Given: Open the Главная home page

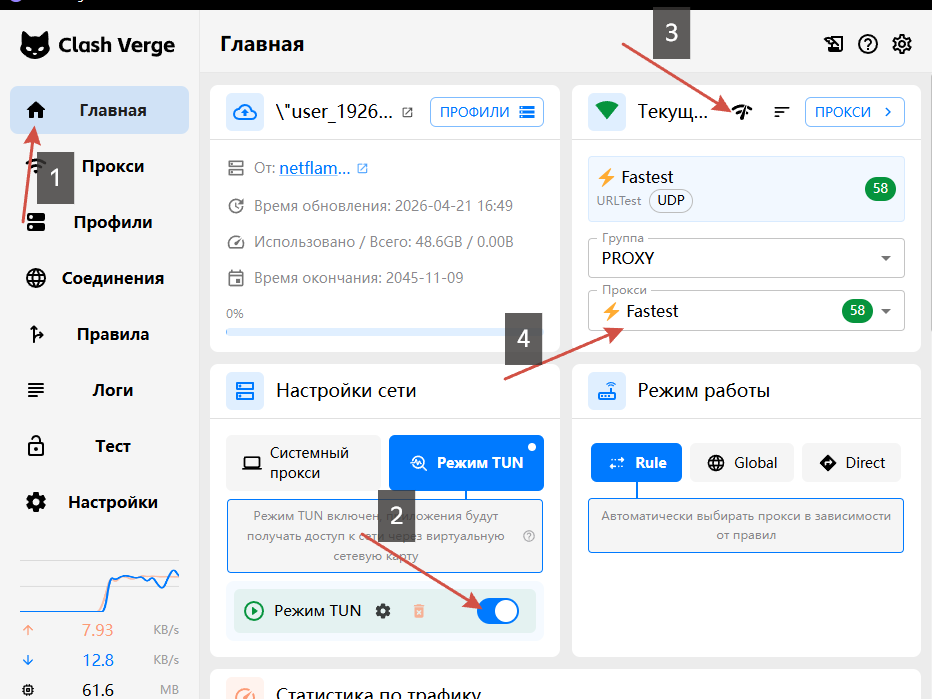Looking at the screenshot, I should 99,110.
